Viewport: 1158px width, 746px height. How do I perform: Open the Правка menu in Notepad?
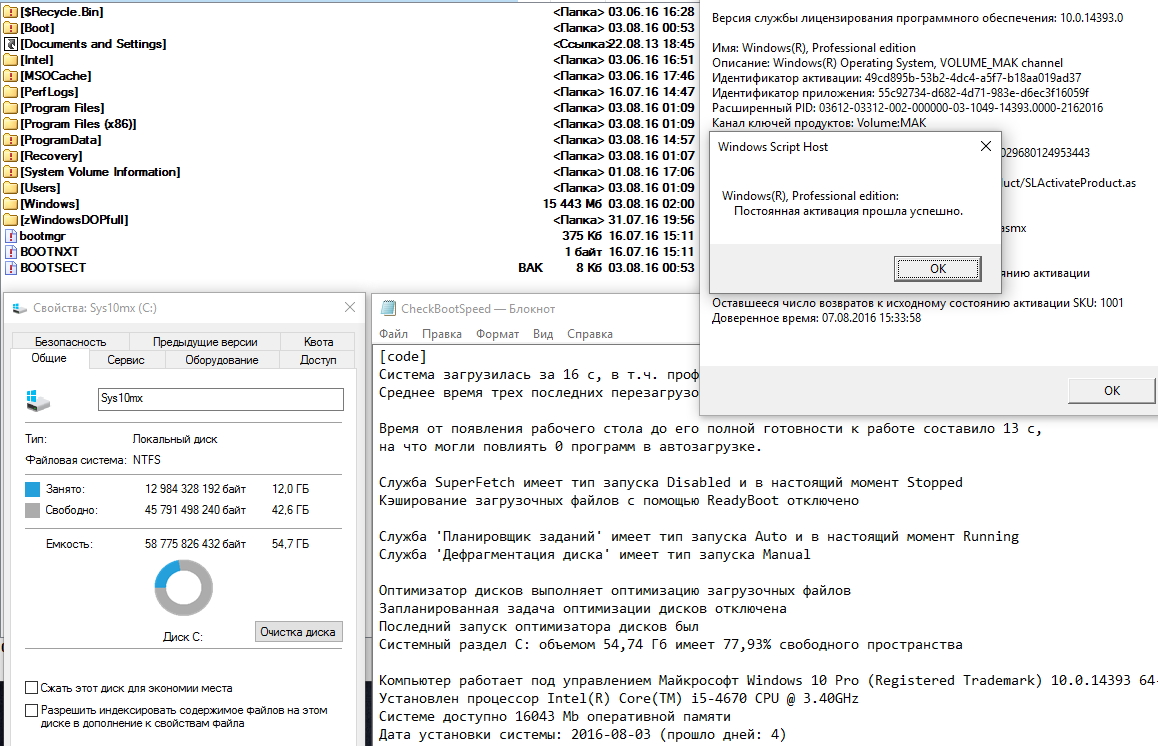coord(442,334)
